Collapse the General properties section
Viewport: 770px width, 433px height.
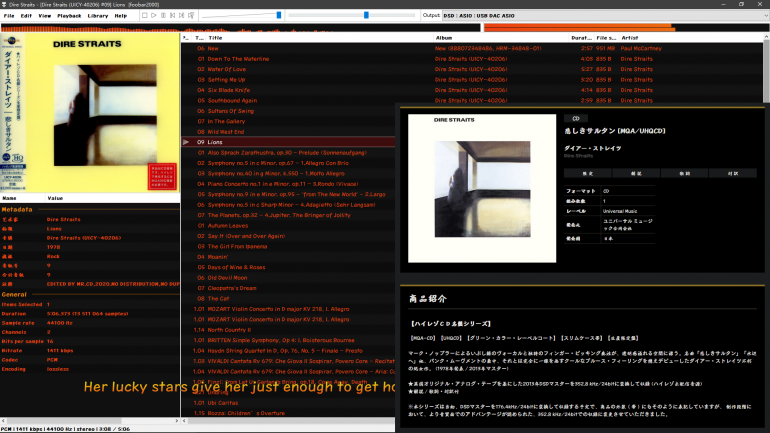pyautogui.click(x=14, y=294)
